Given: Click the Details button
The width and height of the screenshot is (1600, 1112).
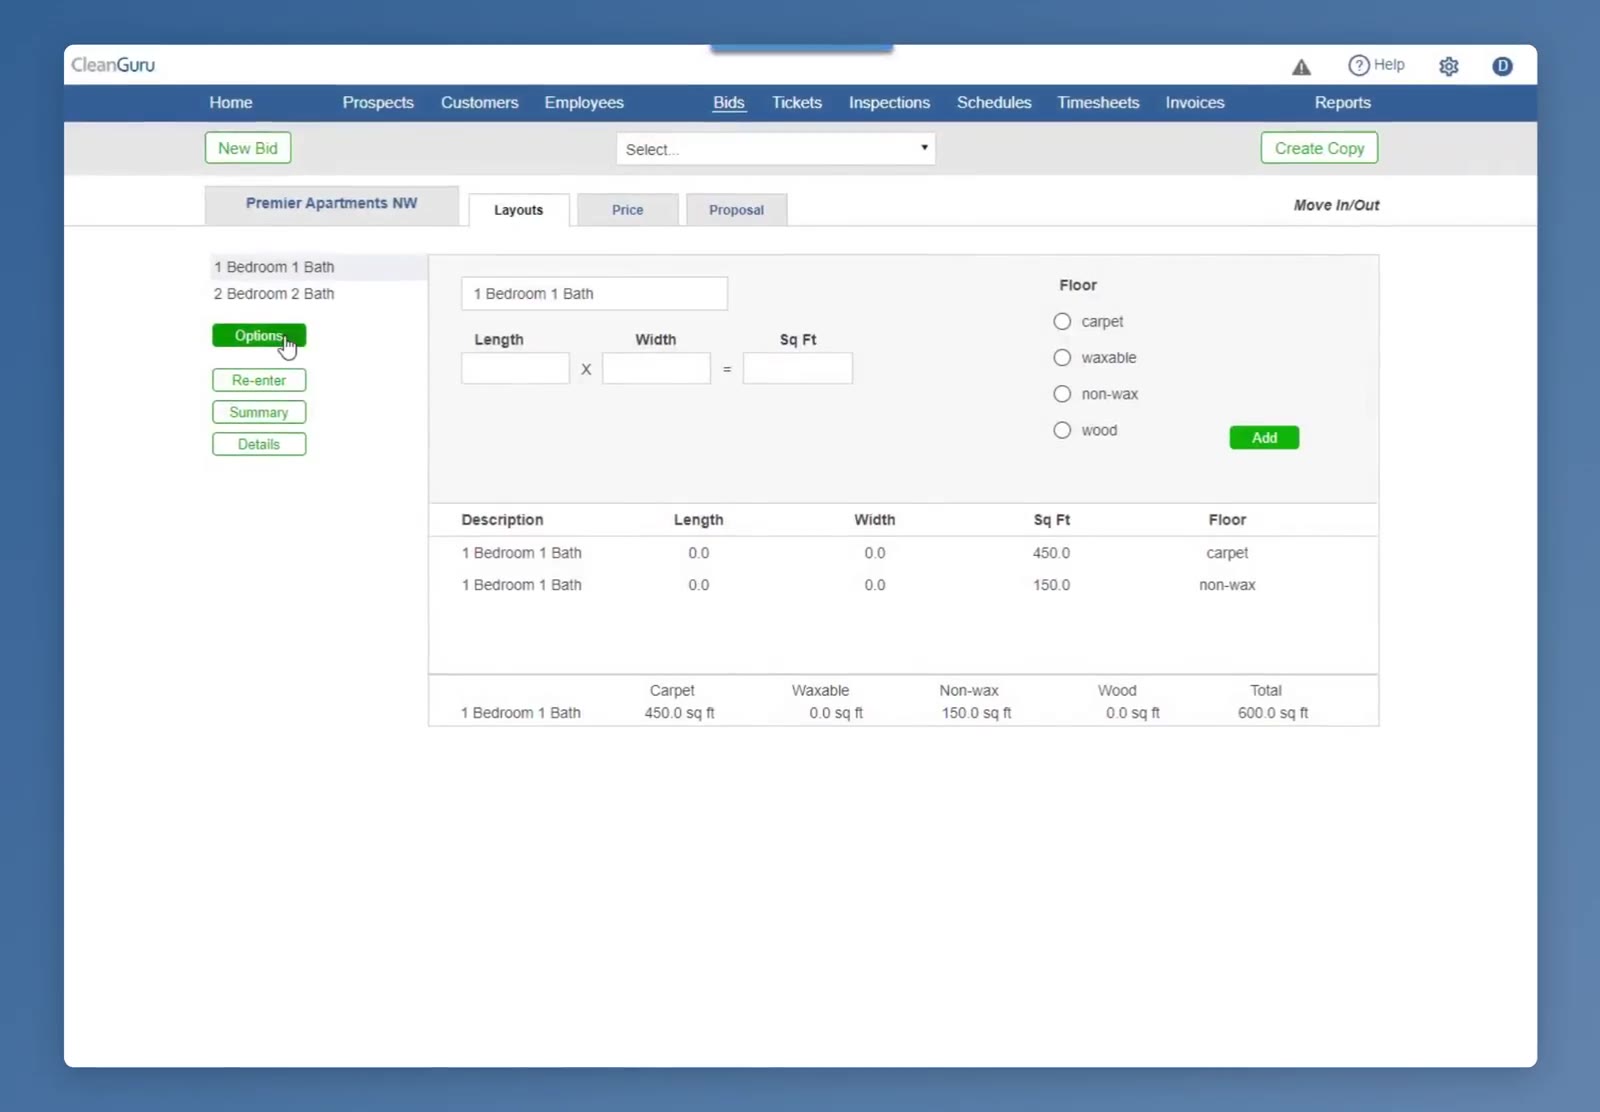Looking at the screenshot, I should 259,444.
